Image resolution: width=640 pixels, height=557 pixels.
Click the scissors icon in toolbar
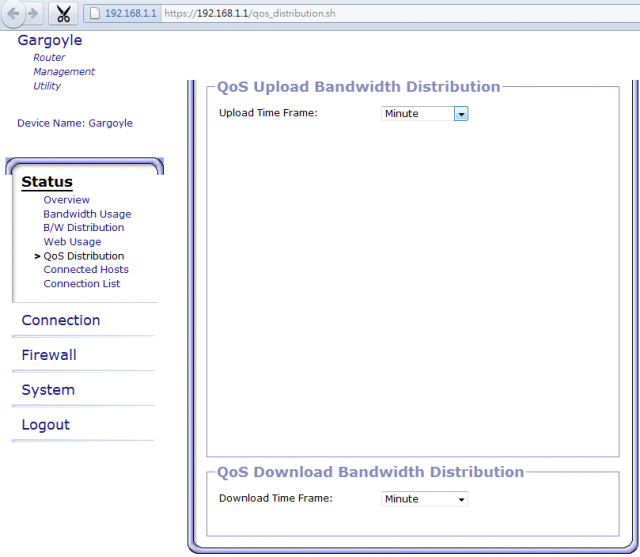tap(63, 14)
